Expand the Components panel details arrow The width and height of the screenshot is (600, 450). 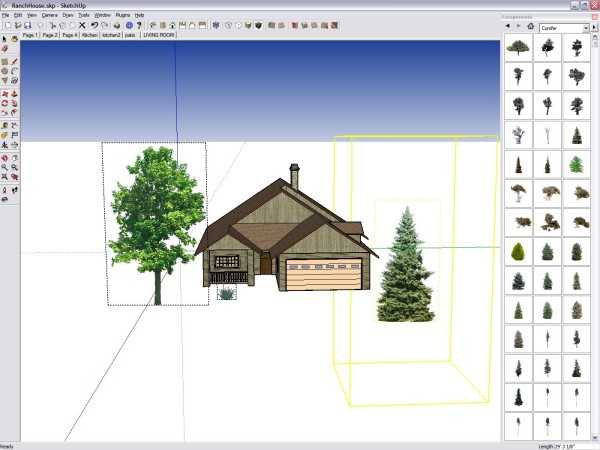point(594,28)
